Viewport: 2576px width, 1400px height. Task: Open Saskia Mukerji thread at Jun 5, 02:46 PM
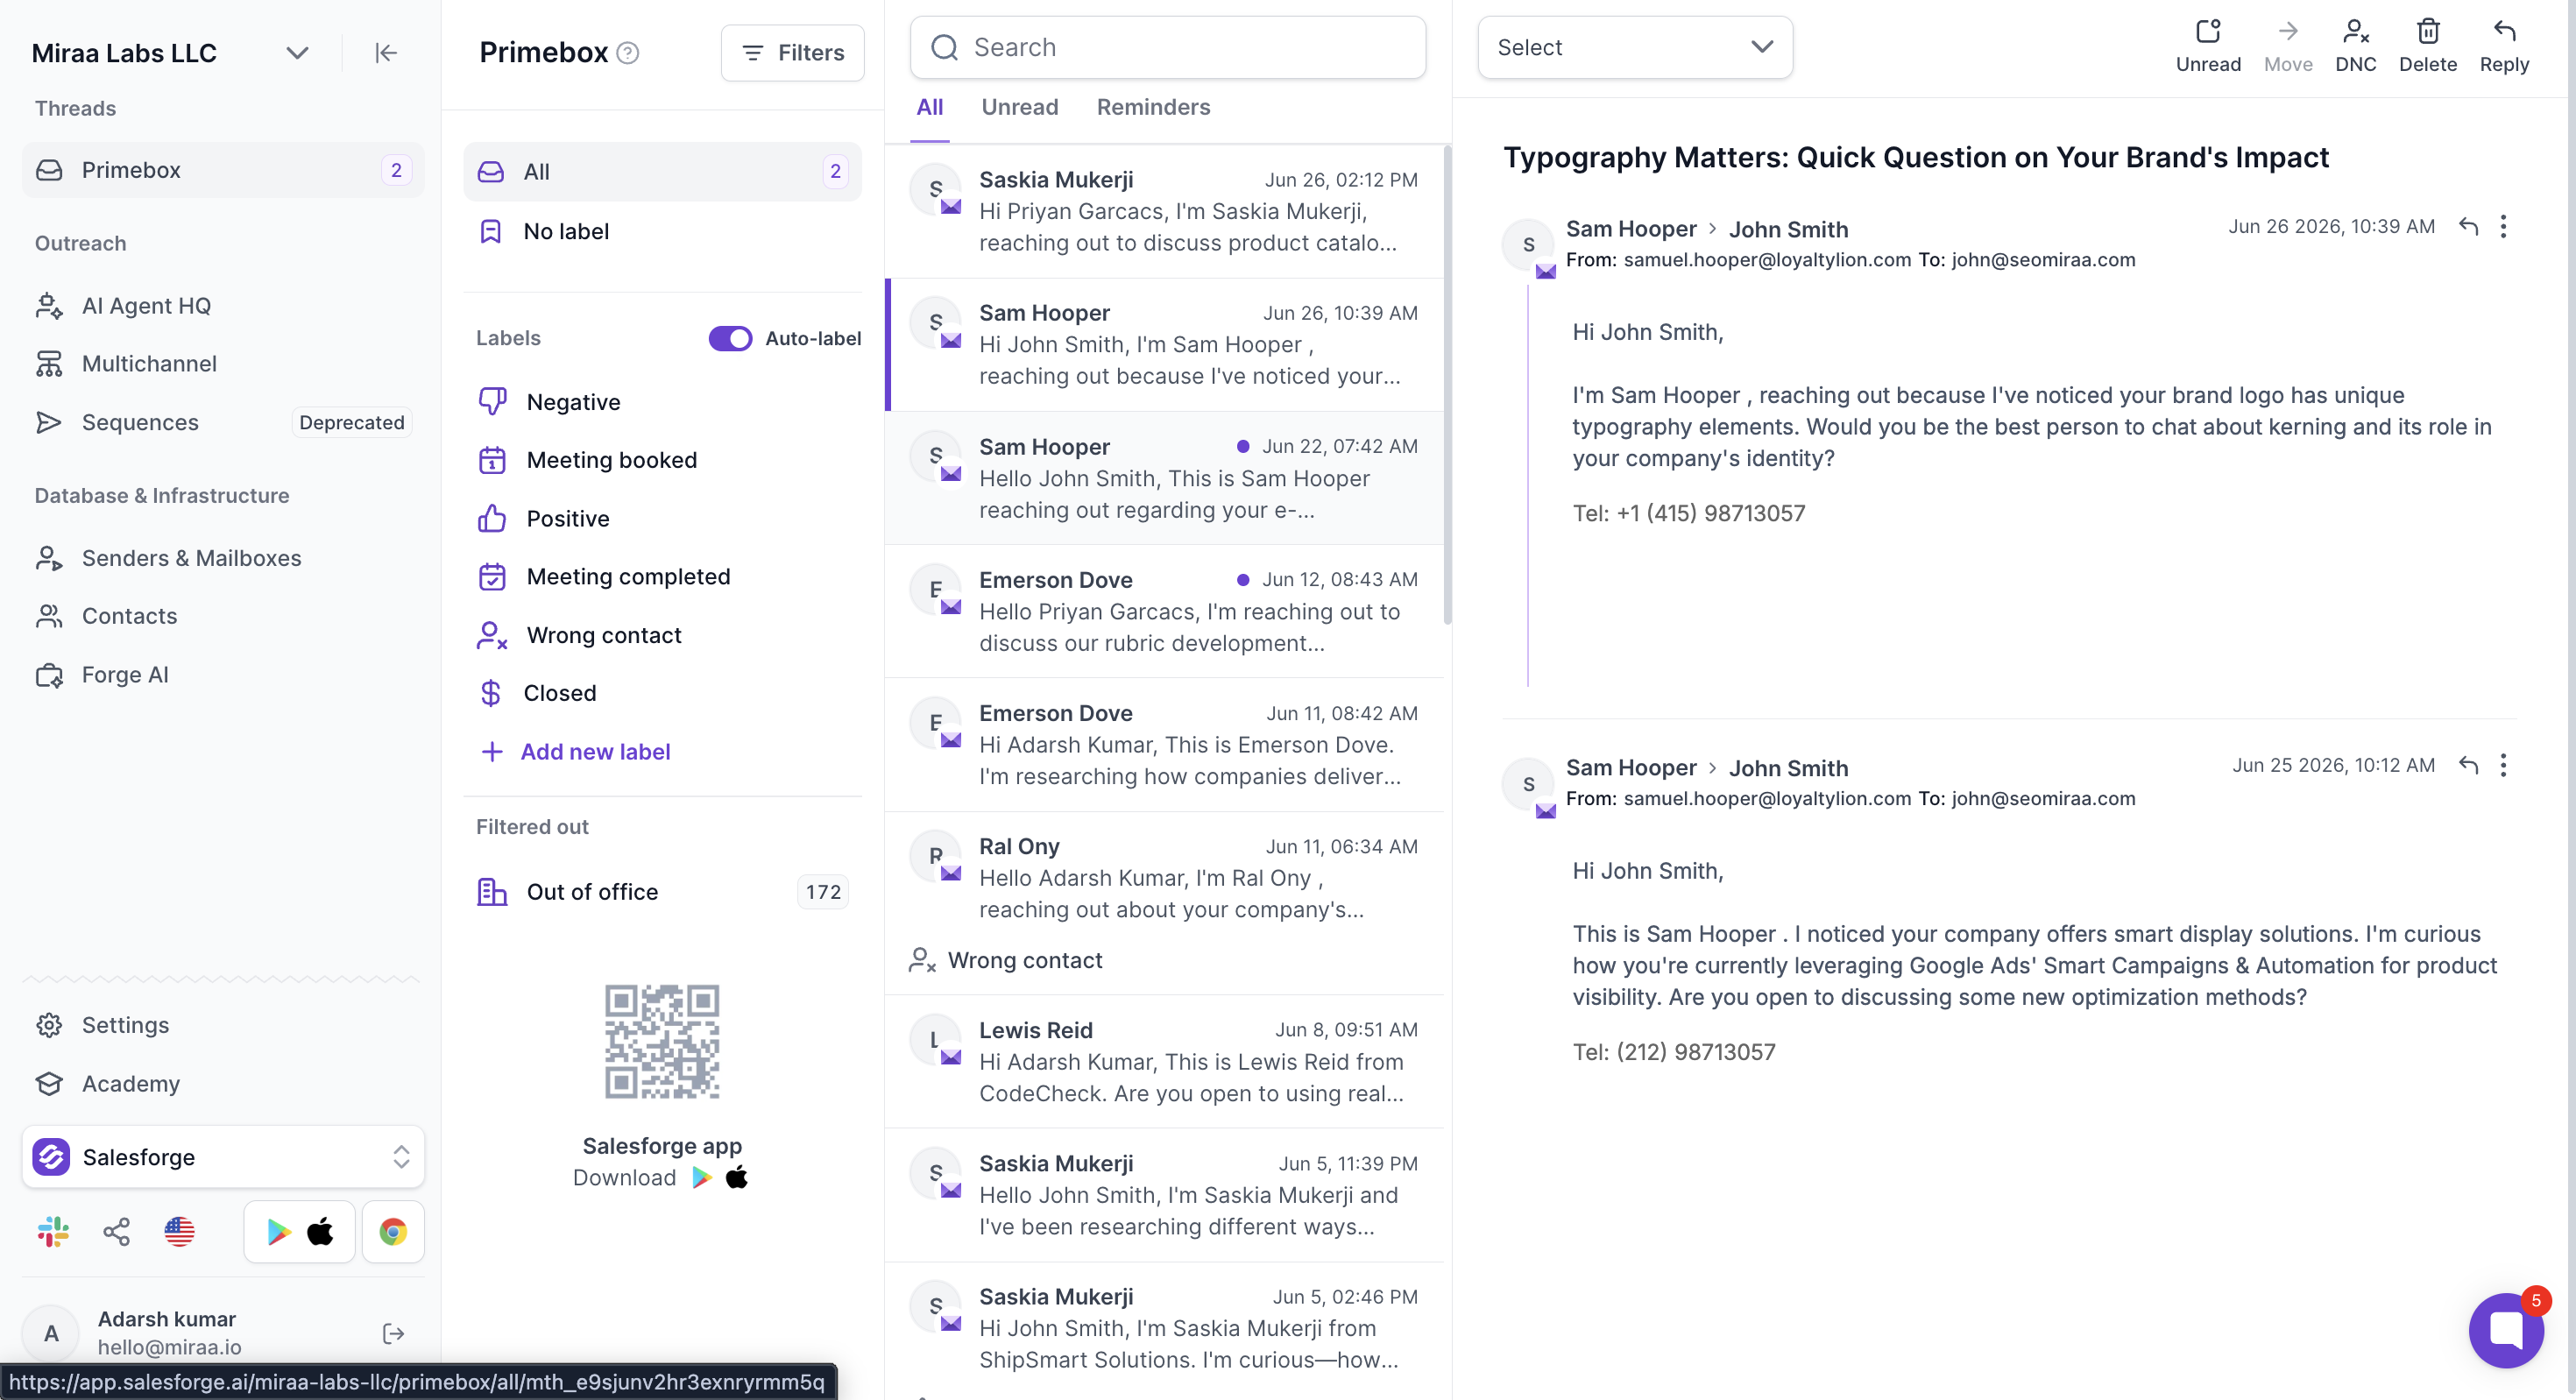1164,1328
